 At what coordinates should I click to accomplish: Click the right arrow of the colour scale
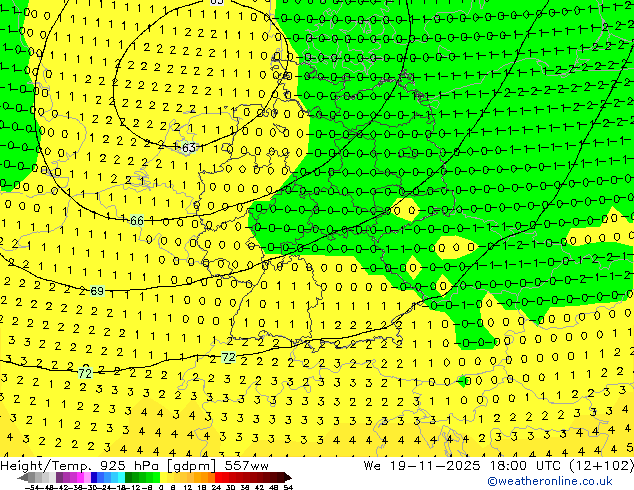pyautogui.click(x=288, y=478)
